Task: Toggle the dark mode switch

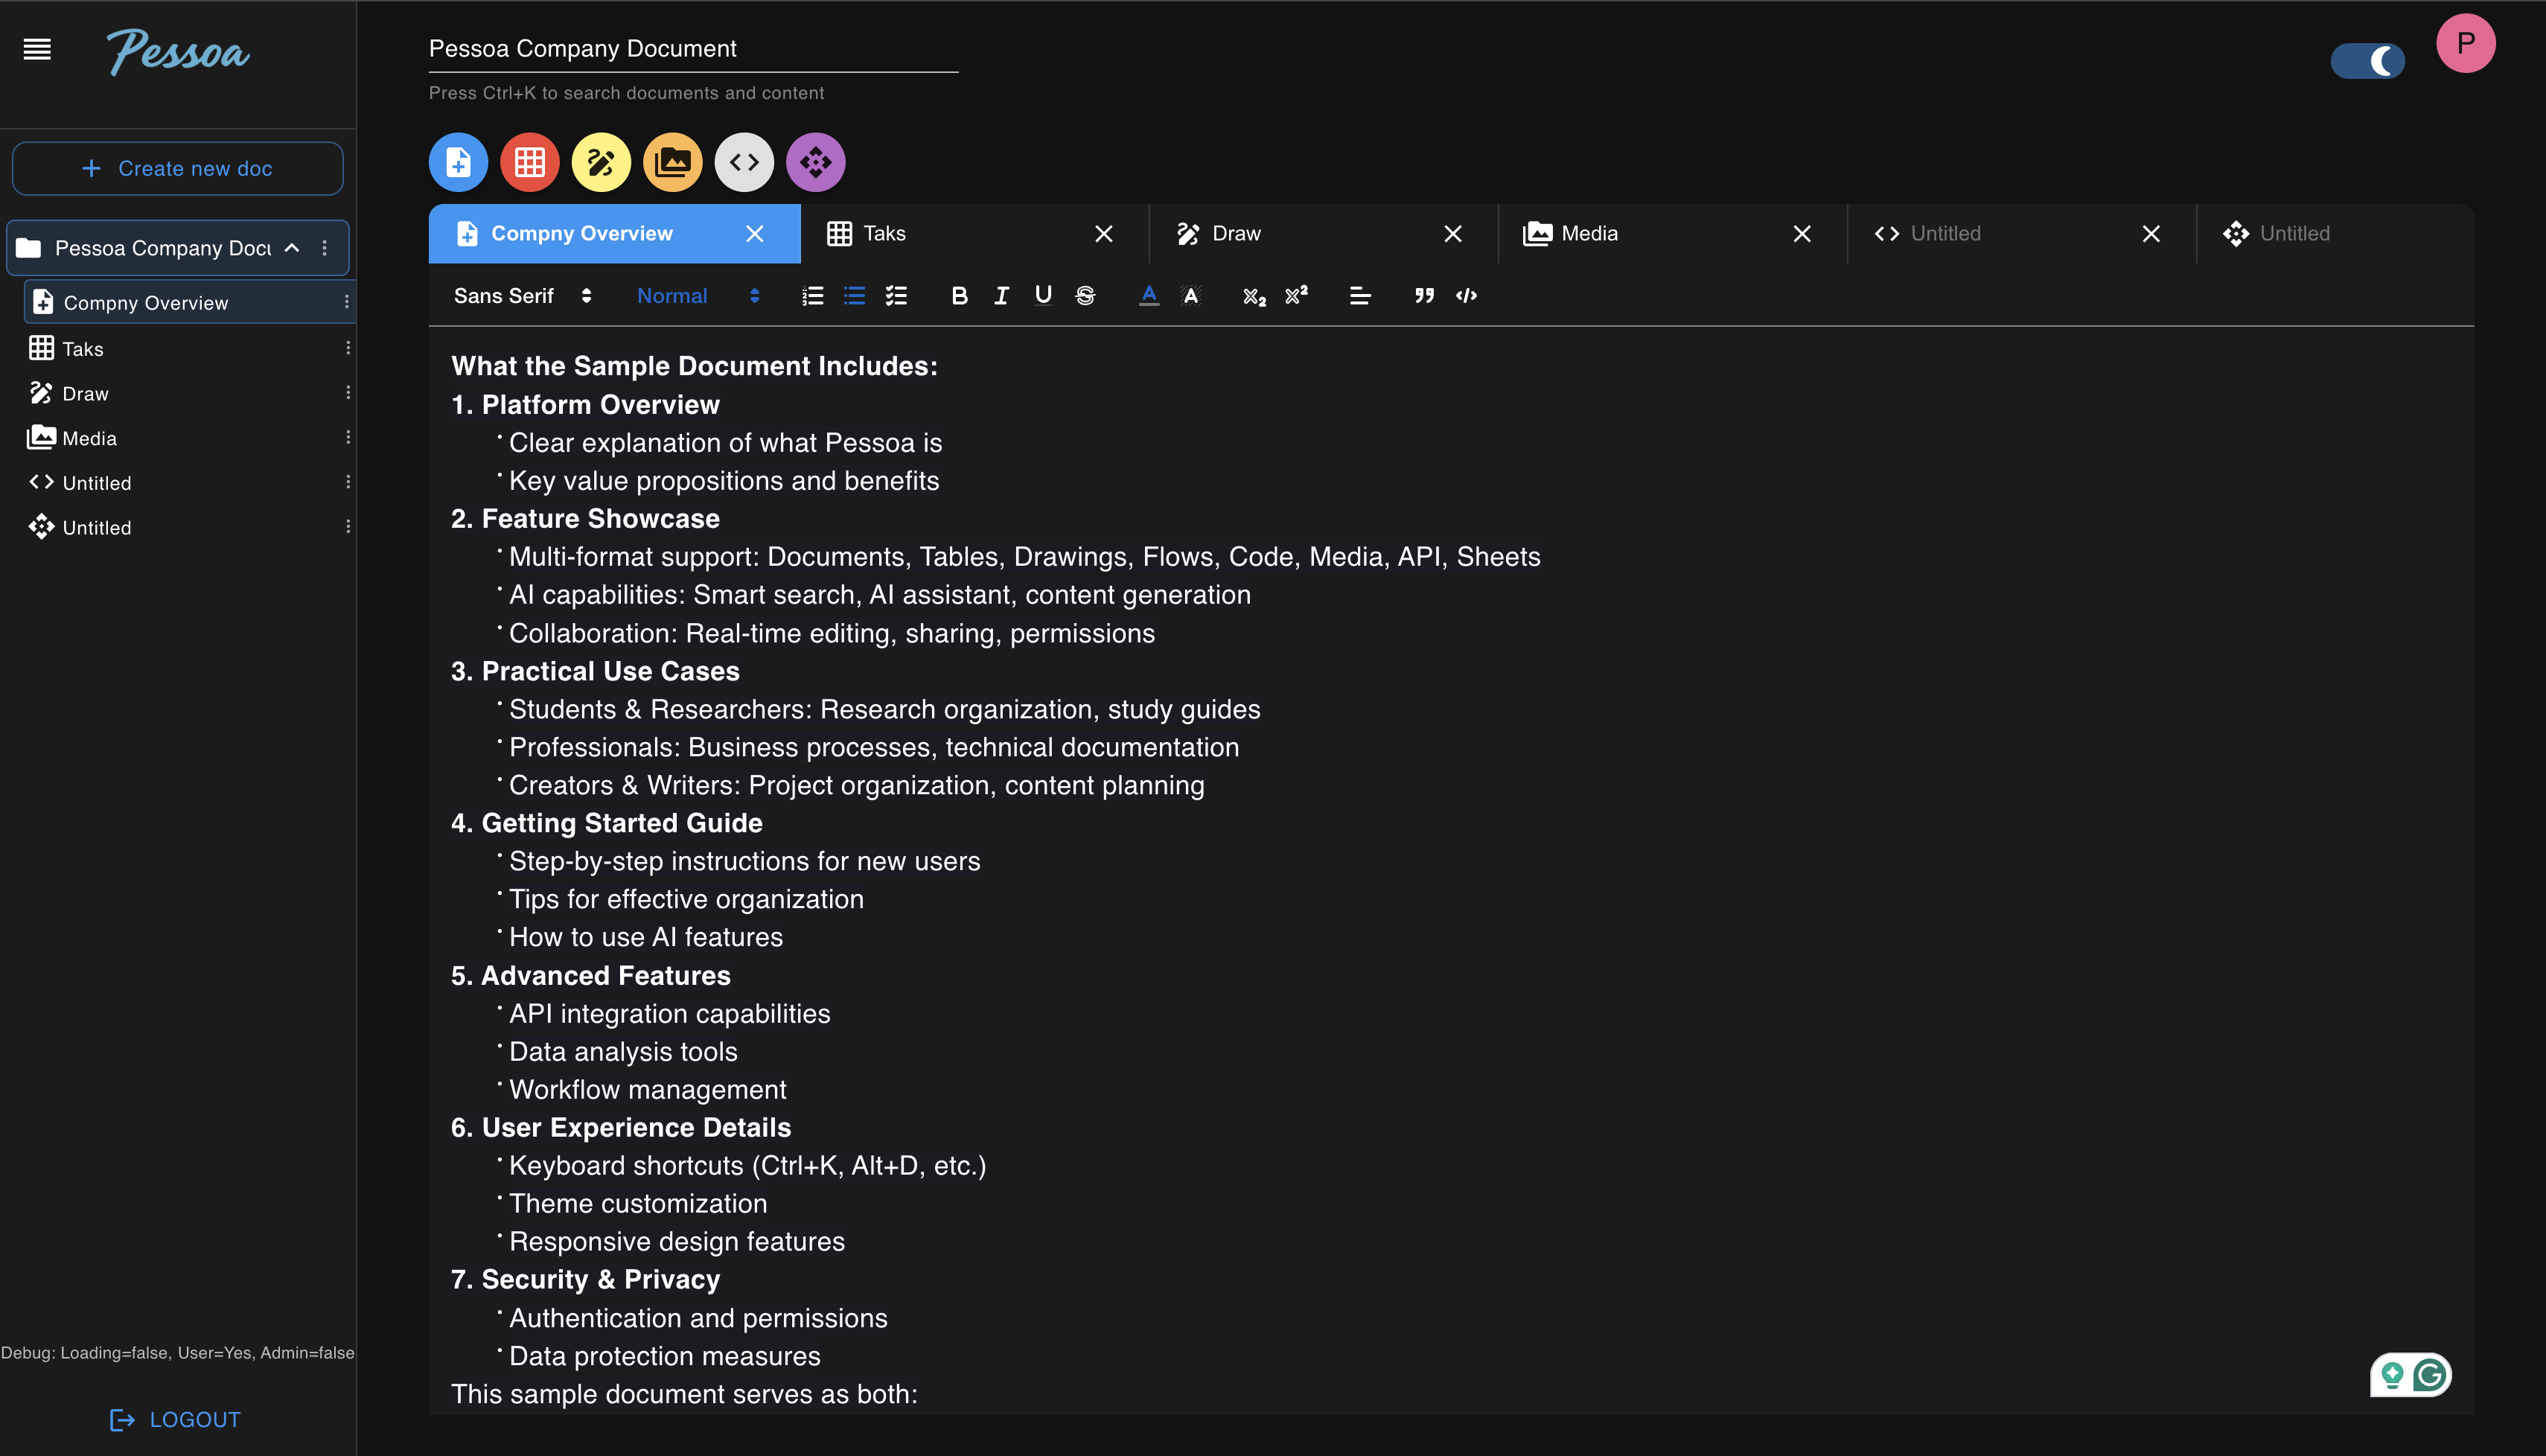Action: click(2367, 61)
